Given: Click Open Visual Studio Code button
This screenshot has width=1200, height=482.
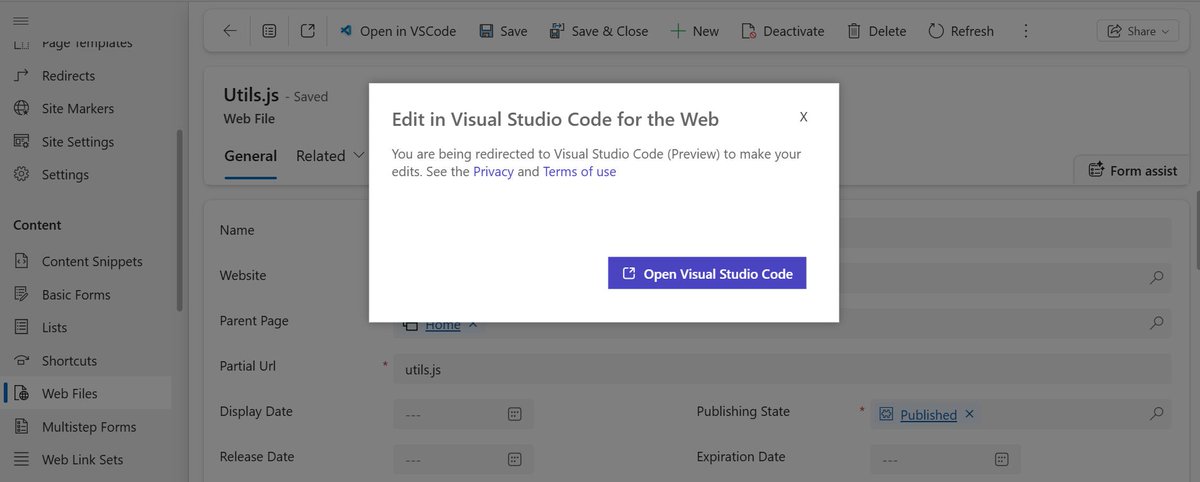Looking at the screenshot, I should tap(707, 273).
